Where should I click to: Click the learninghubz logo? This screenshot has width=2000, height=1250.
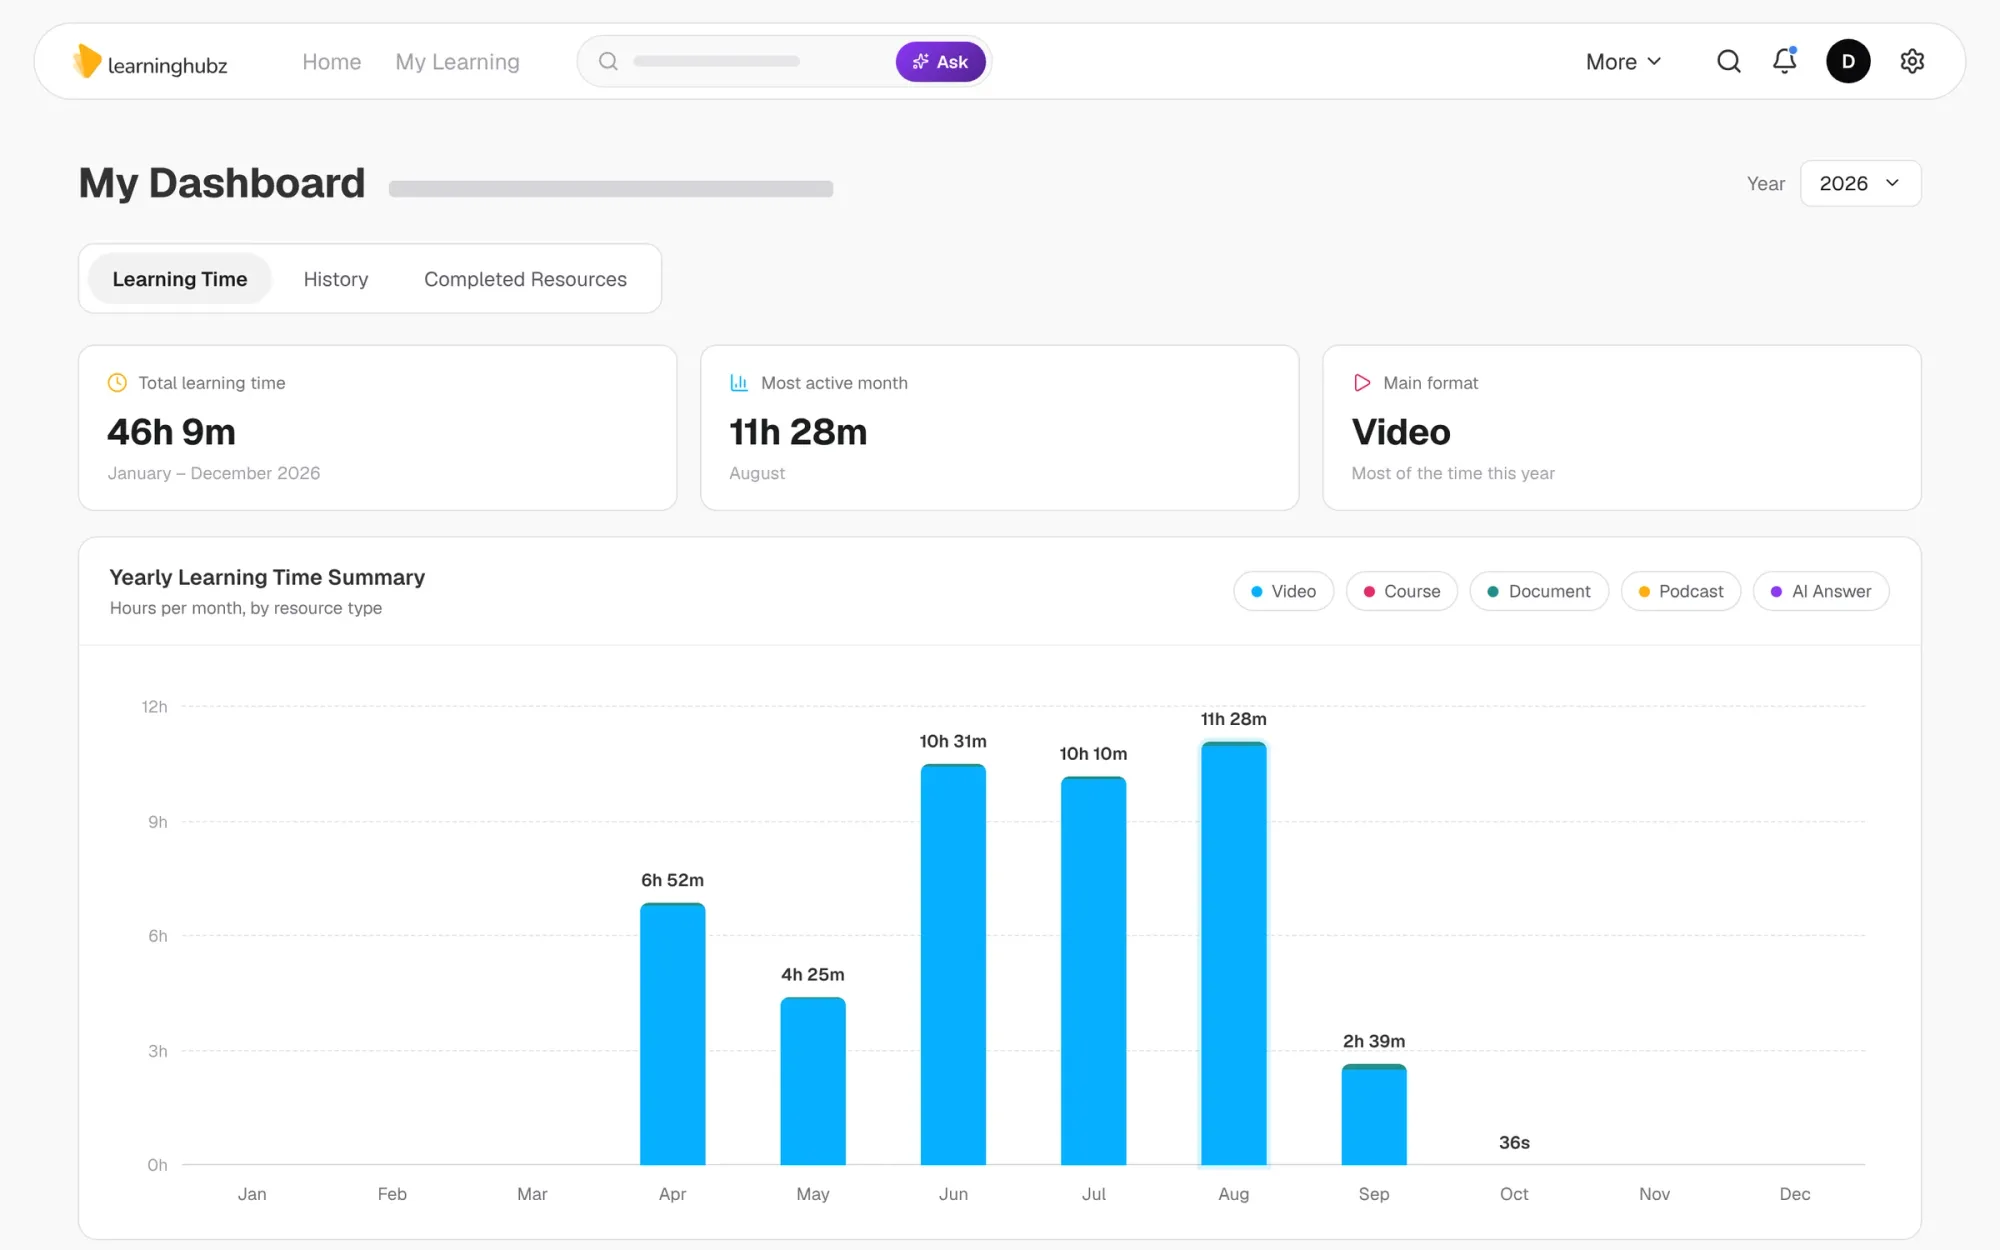coord(150,62)
